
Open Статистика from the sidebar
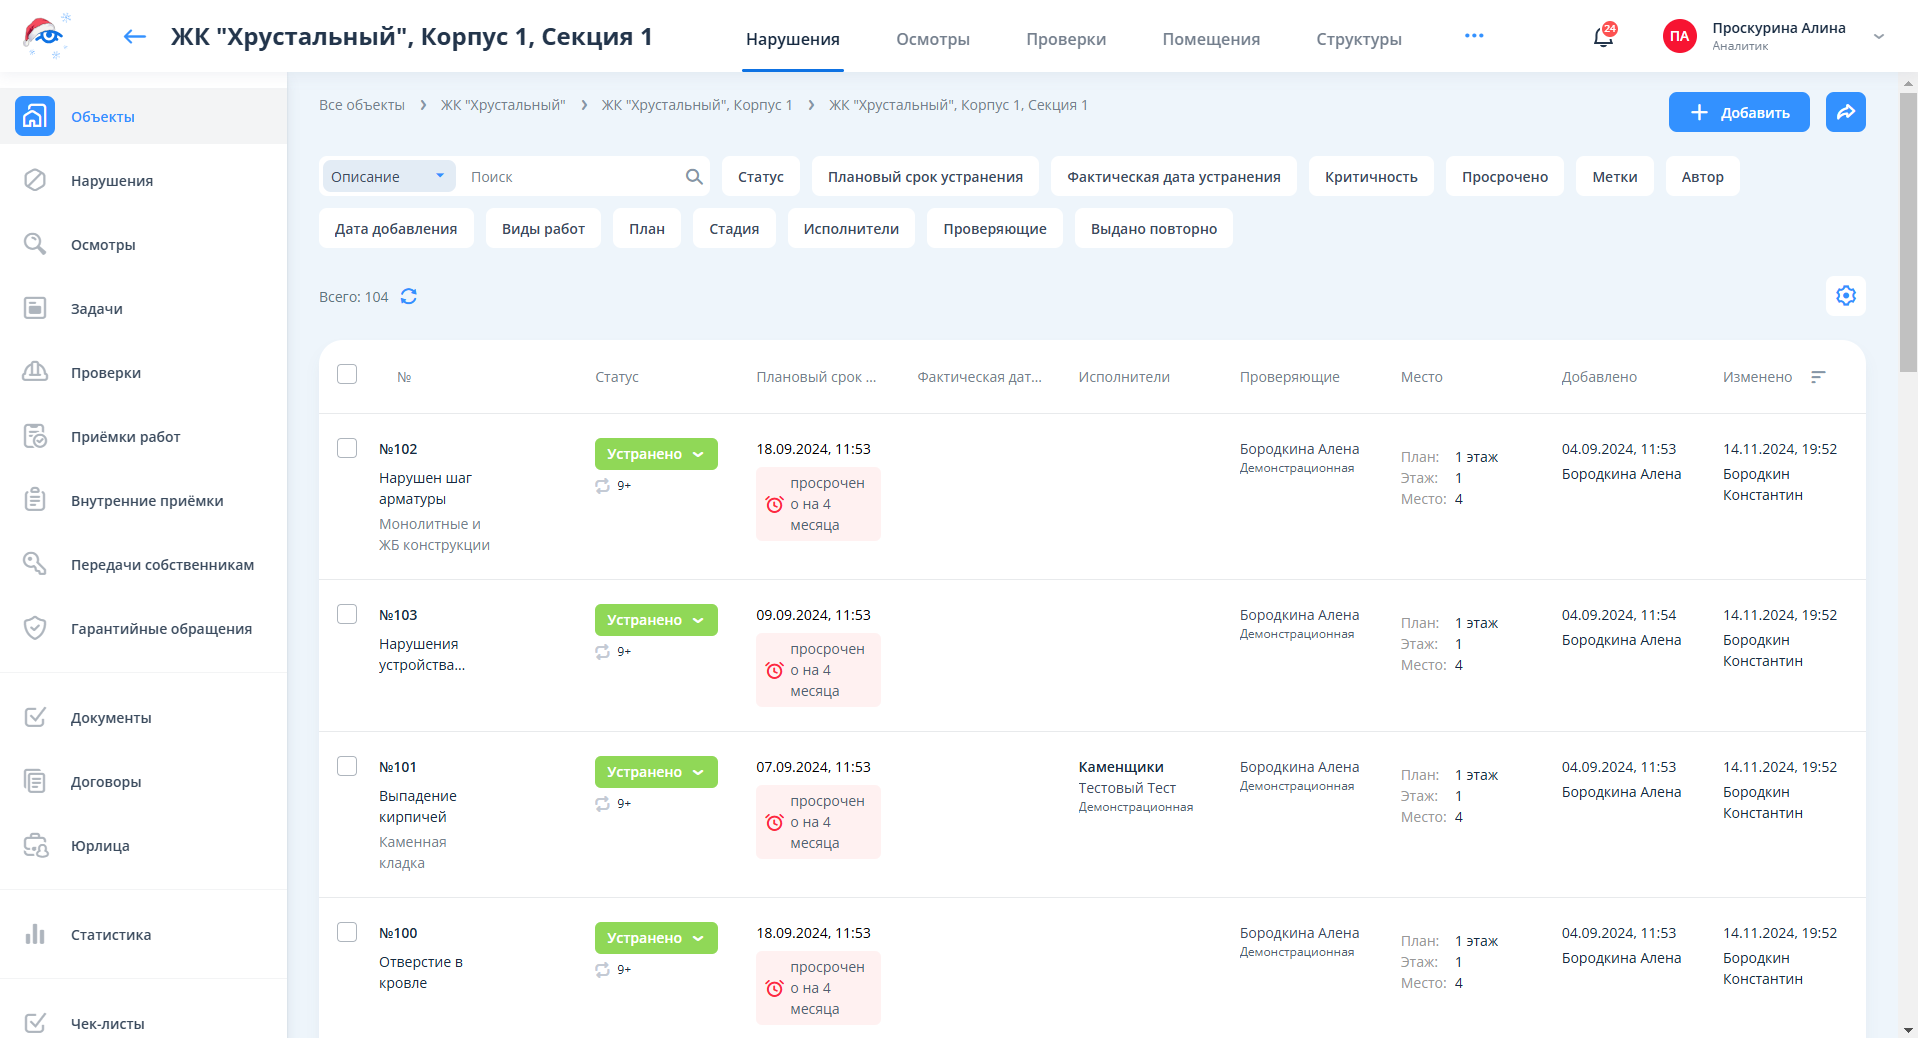coord(111,935)
